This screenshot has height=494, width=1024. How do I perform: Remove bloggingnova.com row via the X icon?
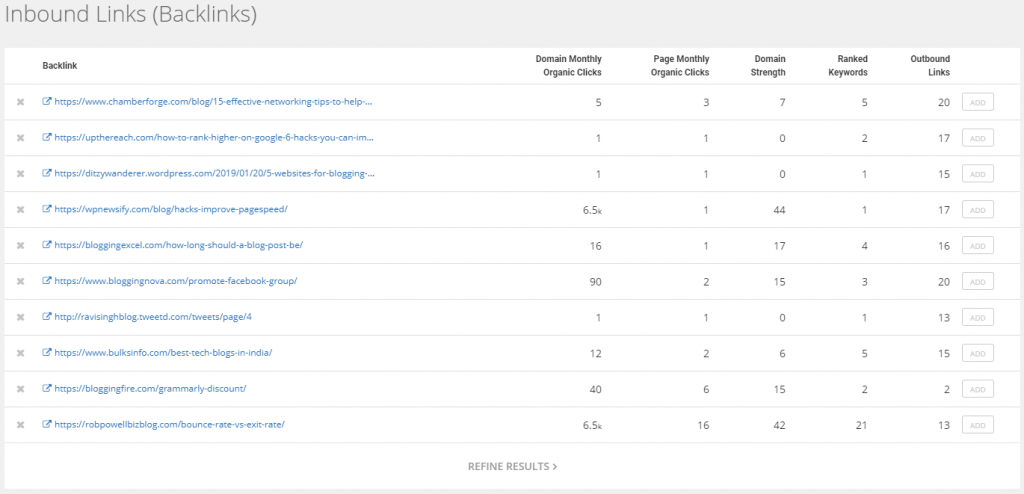[x=20, y=281]
